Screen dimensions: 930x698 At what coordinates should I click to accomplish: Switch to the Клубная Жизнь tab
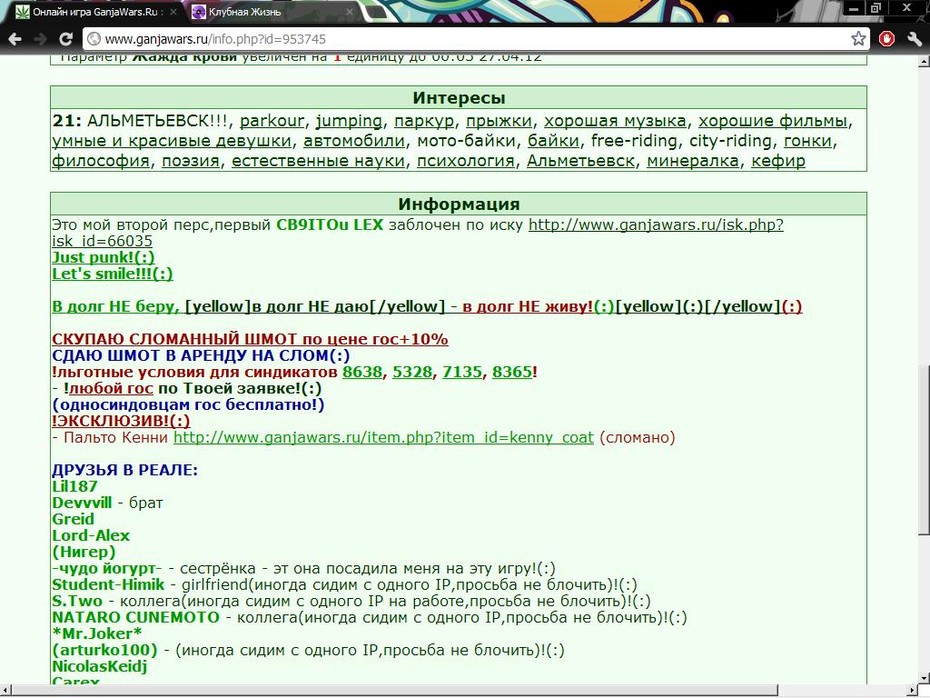pos(273,11)
